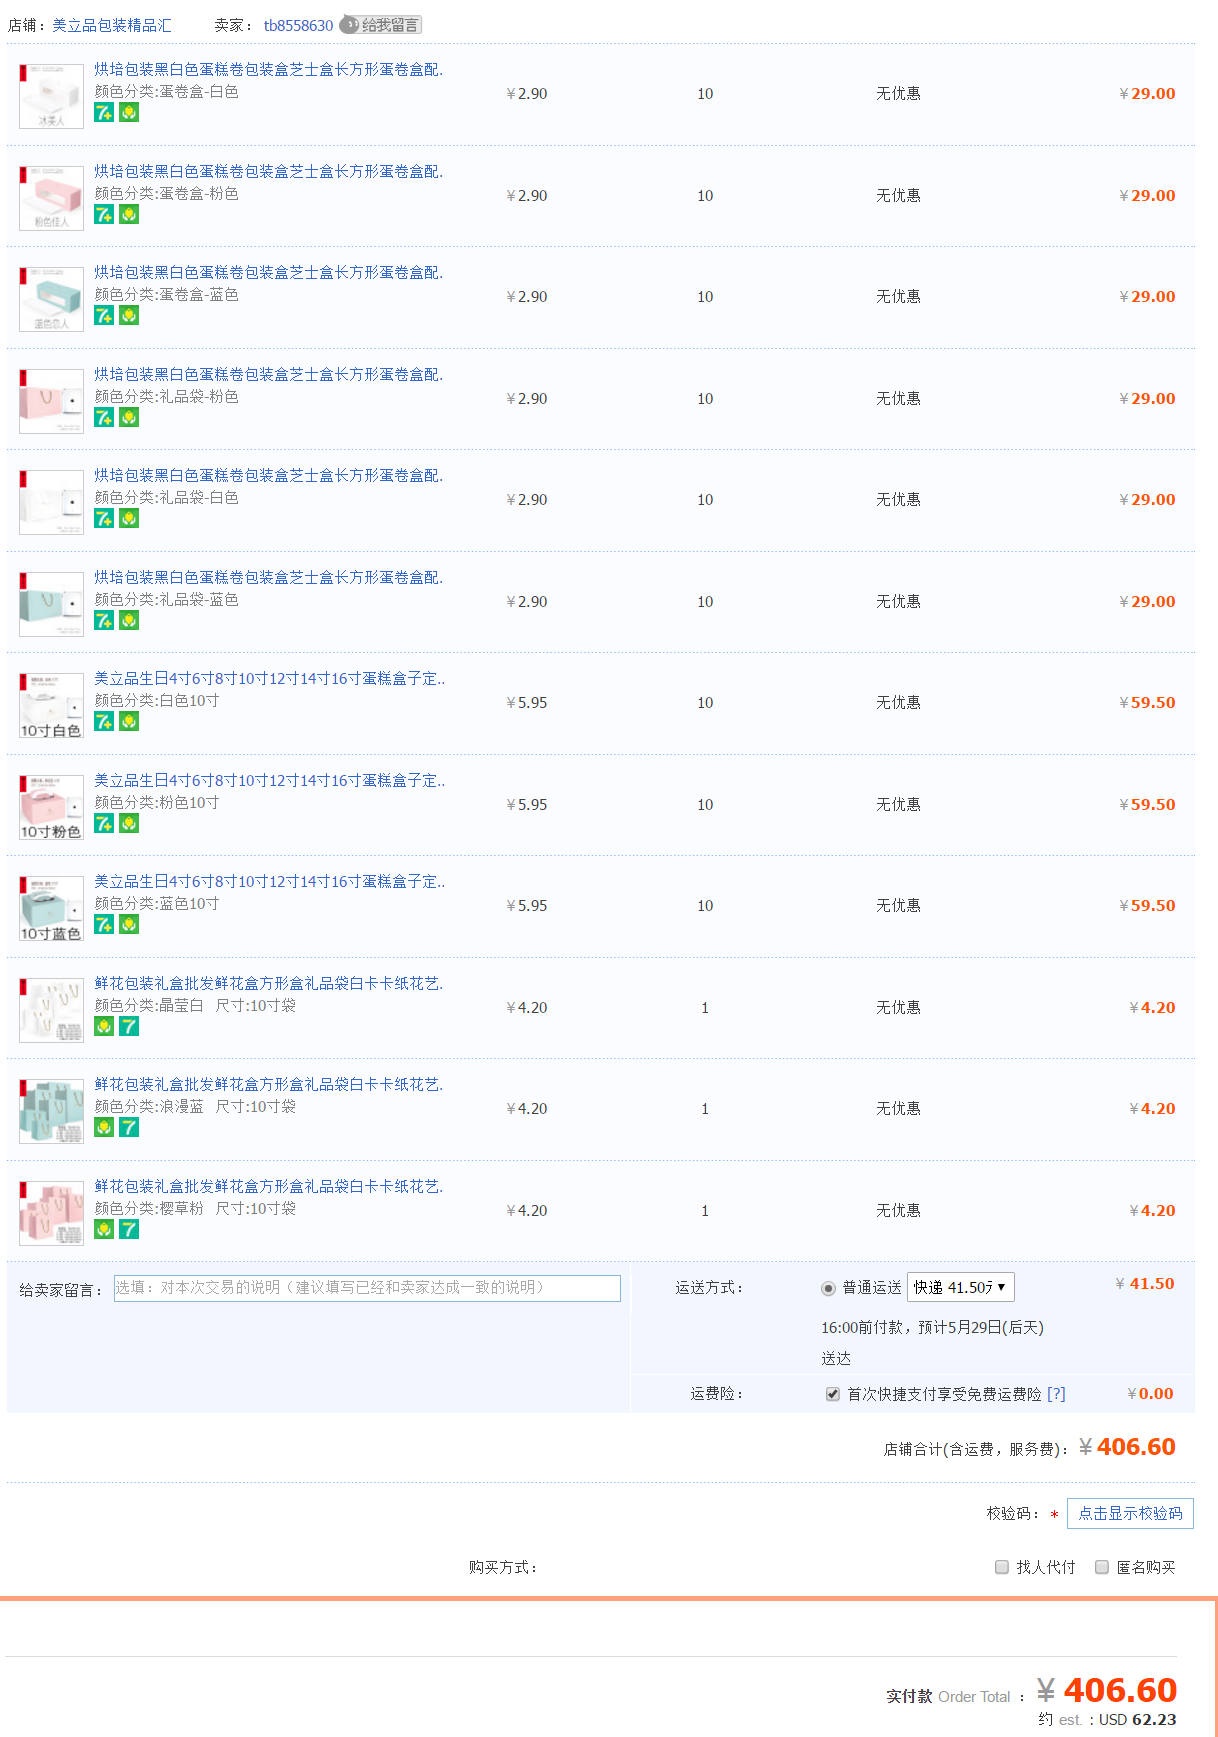Uncheck the free 运费险 insurance checkbox
Screen dimensions: 1218x1737
pyautogui.click(x=832, y=1394)
